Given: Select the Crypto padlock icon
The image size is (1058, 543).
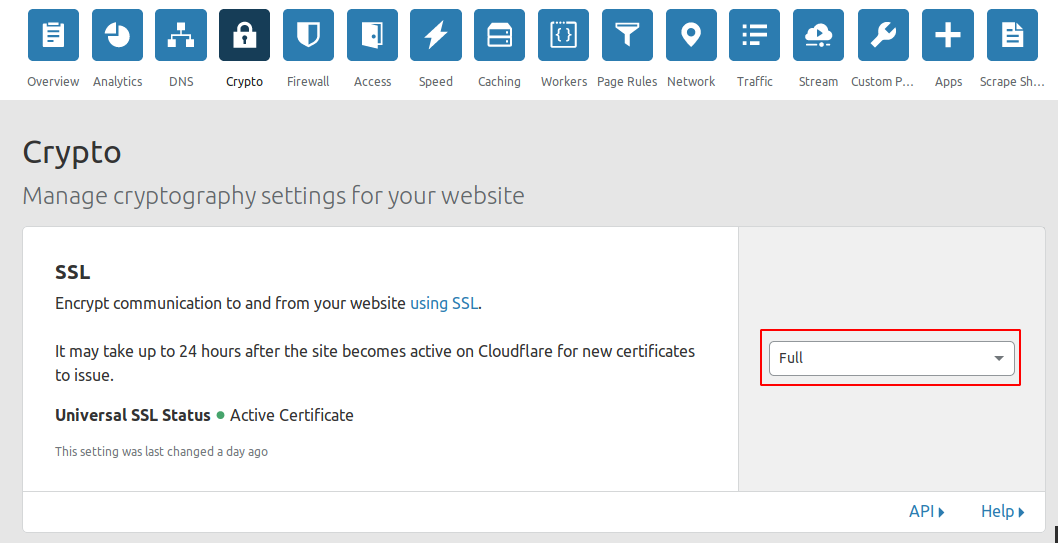Looking at the screenshot, I should point(245,36).
